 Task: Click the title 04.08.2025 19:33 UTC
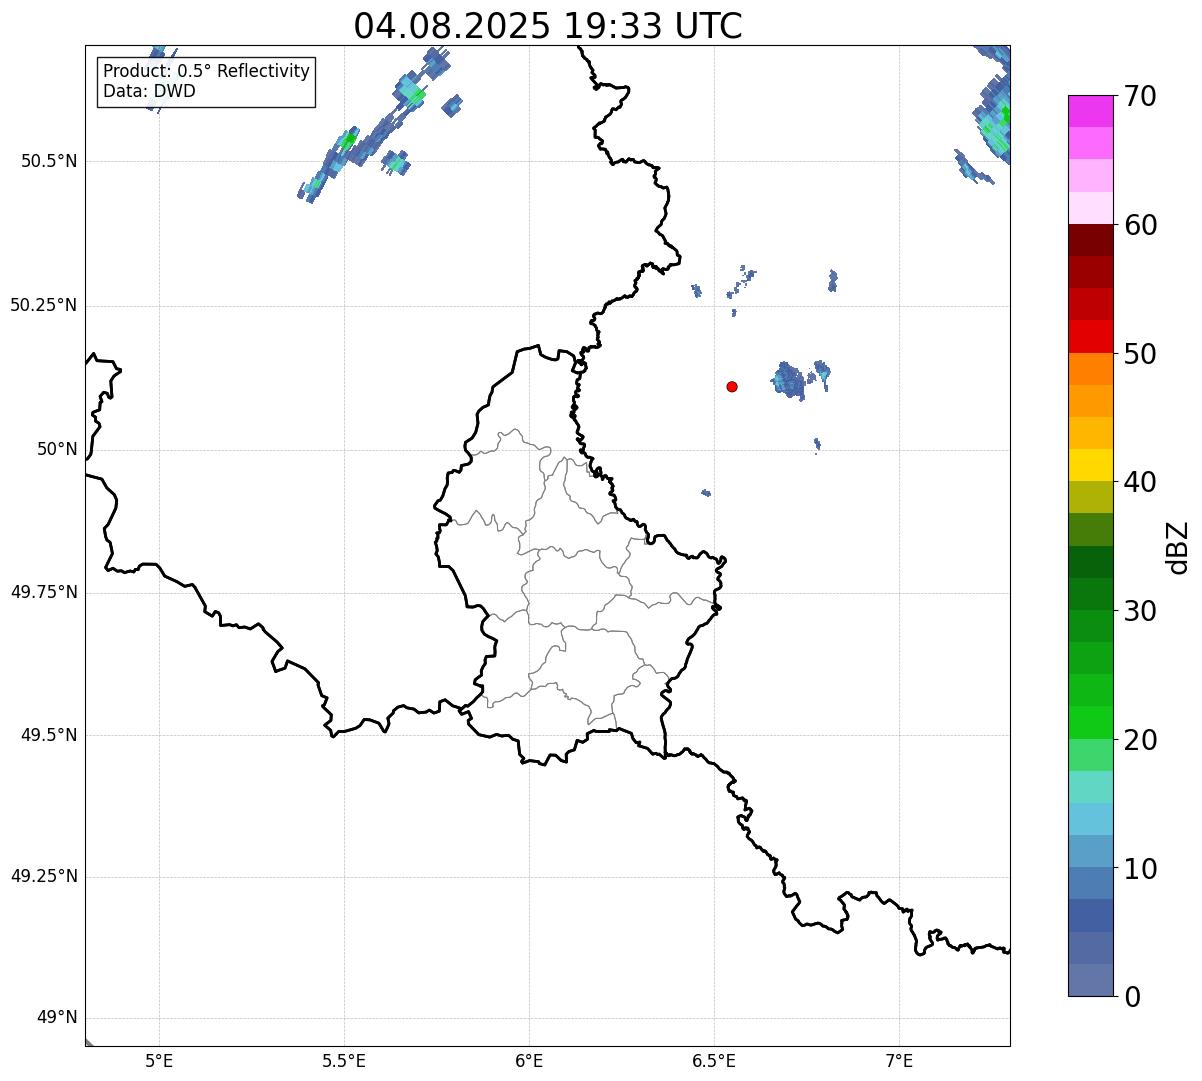(x=548, y=26)
